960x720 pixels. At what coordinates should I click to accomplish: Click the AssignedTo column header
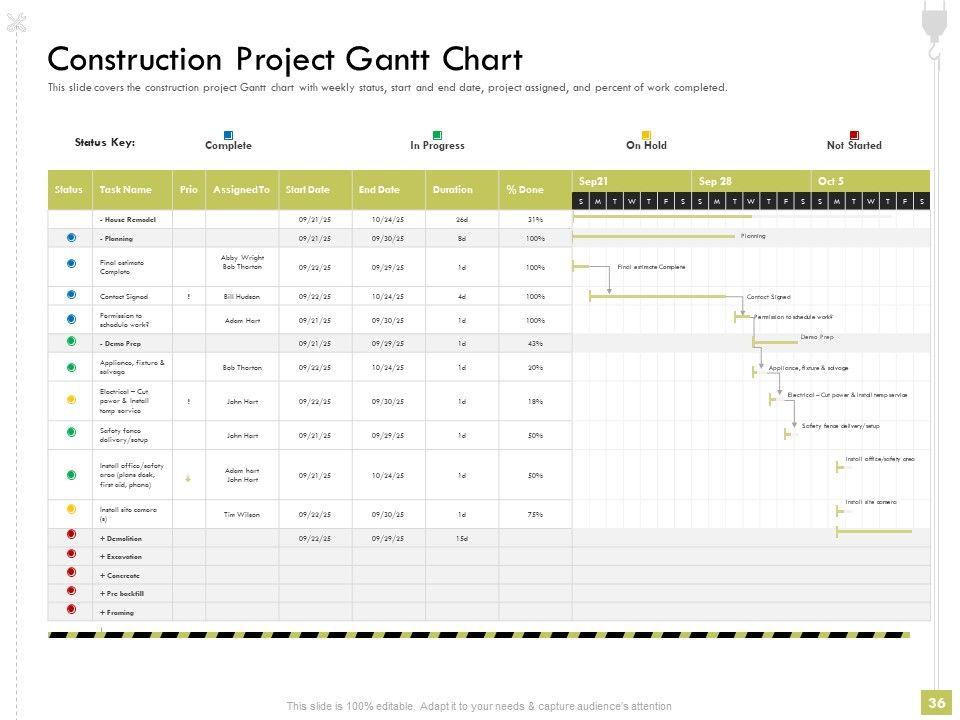tap(242, 190)
